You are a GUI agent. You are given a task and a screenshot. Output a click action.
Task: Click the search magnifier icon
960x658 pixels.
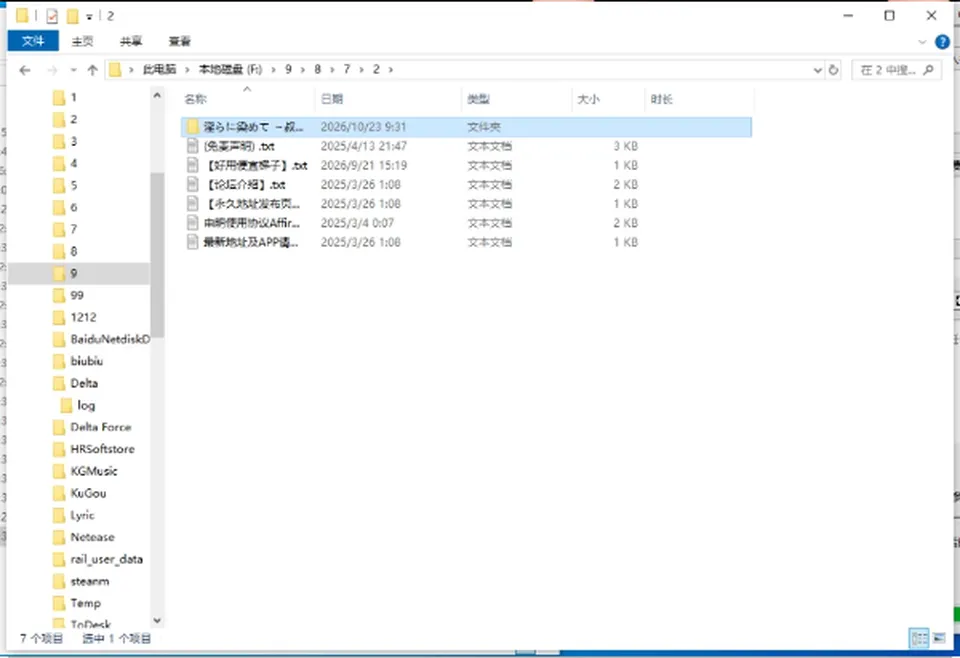(929, 70)
